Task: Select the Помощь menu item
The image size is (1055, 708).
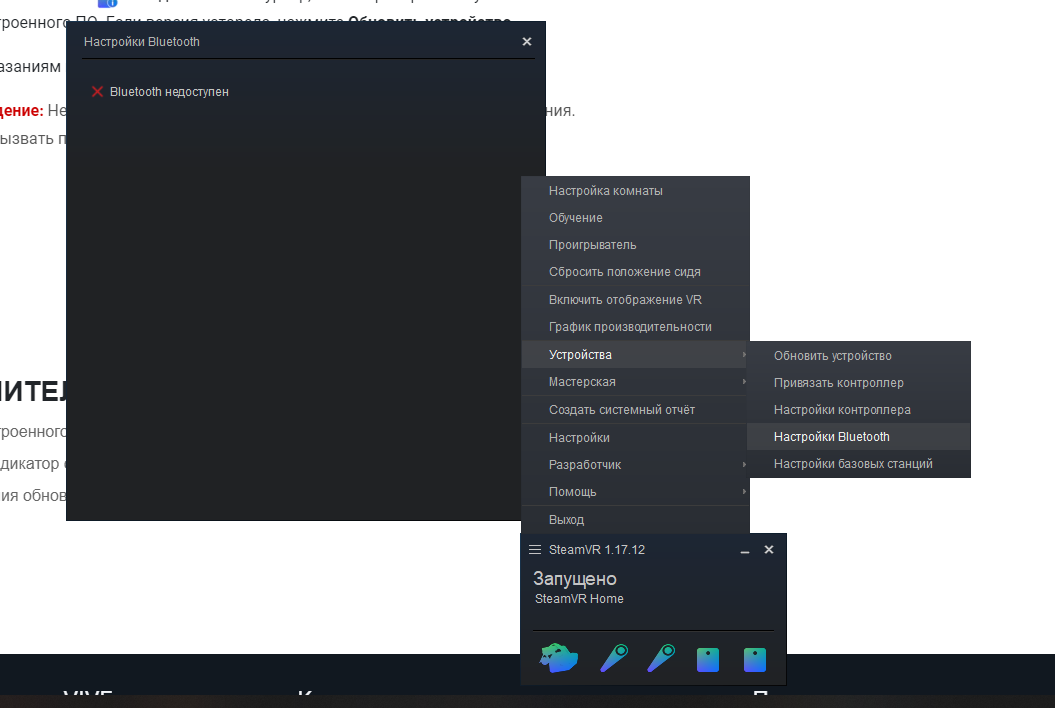Action: pos(635,492)
